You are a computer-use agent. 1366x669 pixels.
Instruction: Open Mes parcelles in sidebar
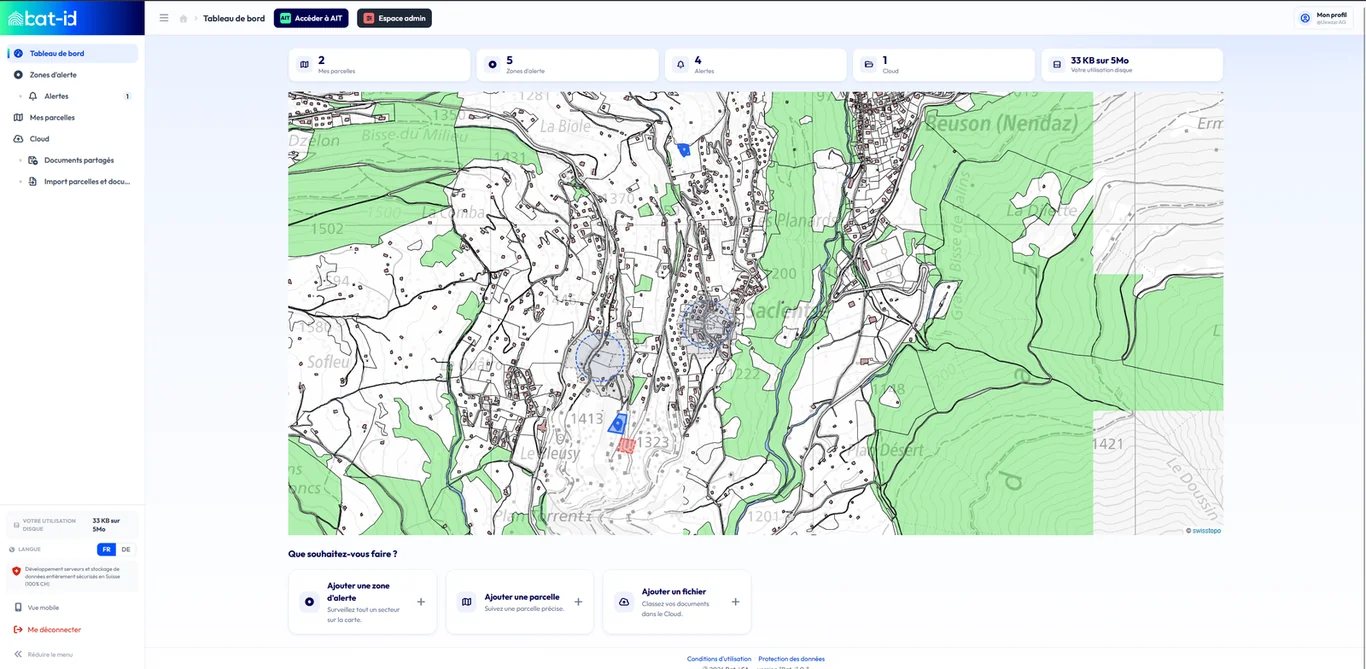click(x=73, y=118)
